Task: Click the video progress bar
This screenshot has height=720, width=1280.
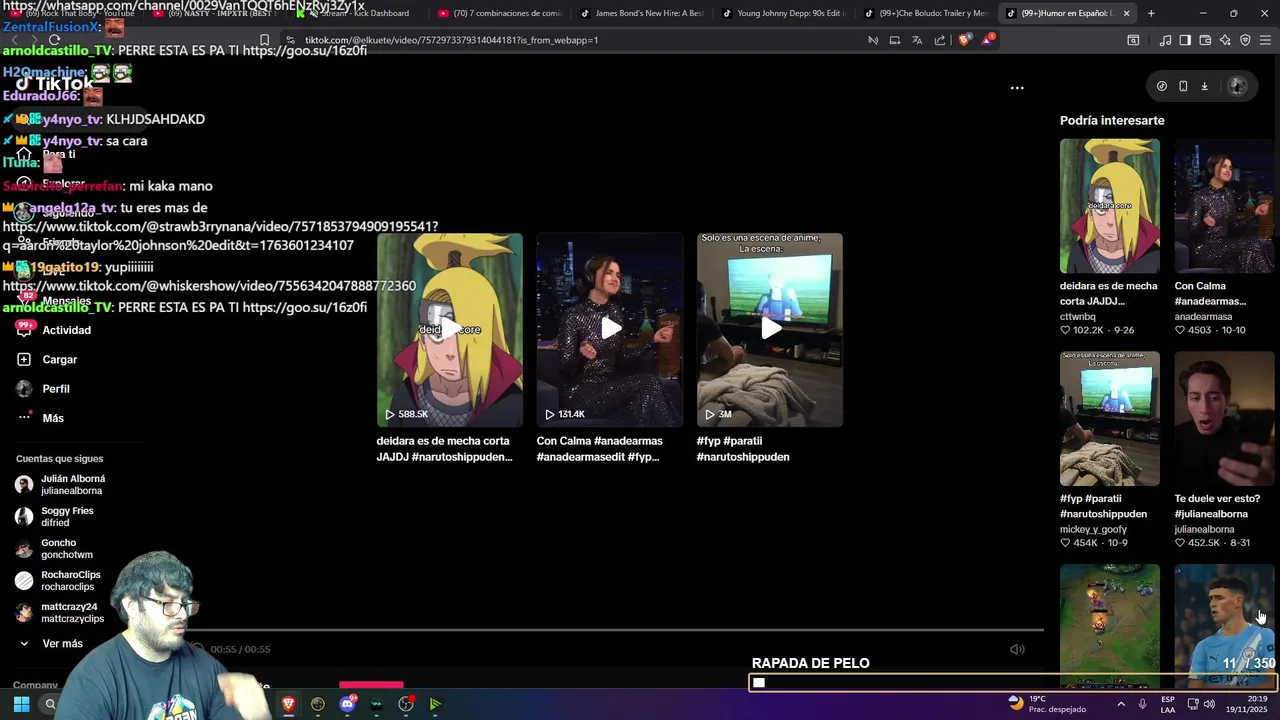Action: click(617, 630)
